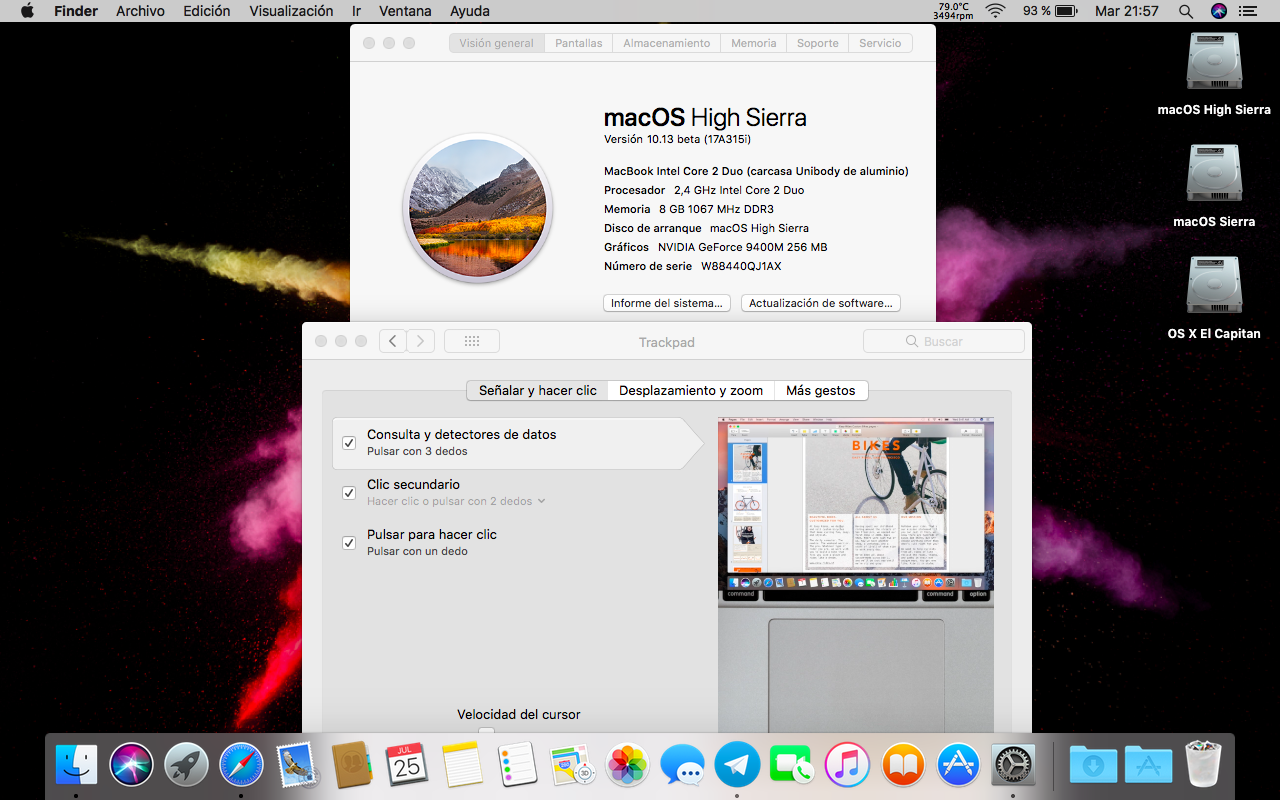Open System Preferences gear in Dock

1013,765
